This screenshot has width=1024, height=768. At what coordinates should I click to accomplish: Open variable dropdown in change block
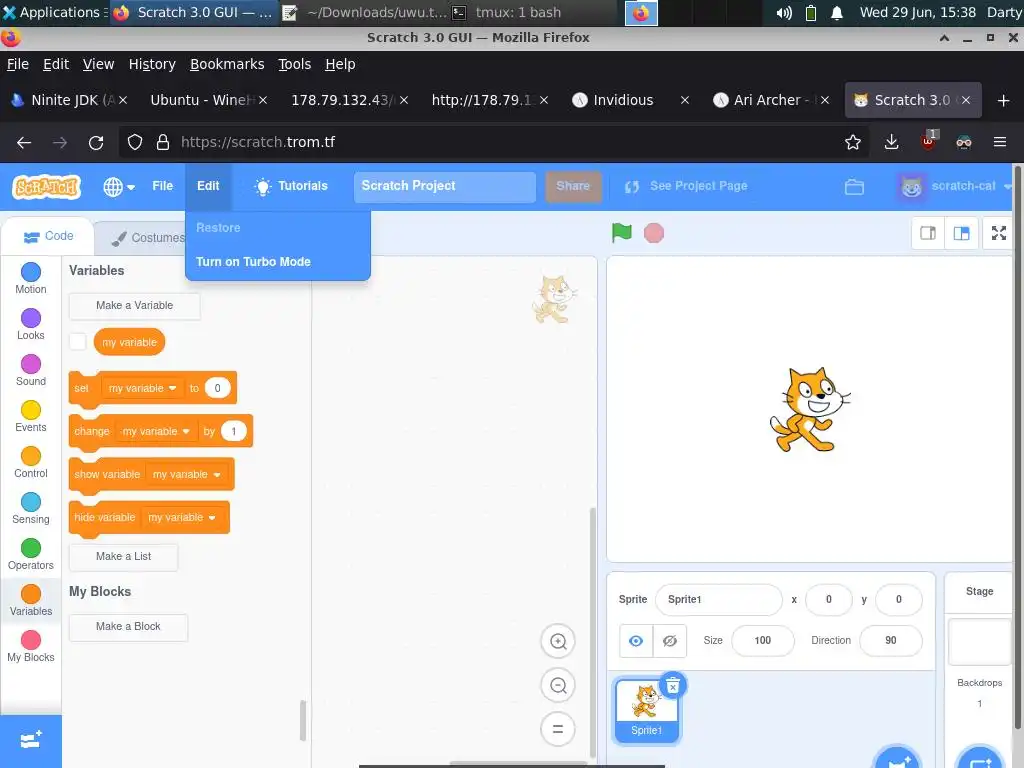[155, 431]
